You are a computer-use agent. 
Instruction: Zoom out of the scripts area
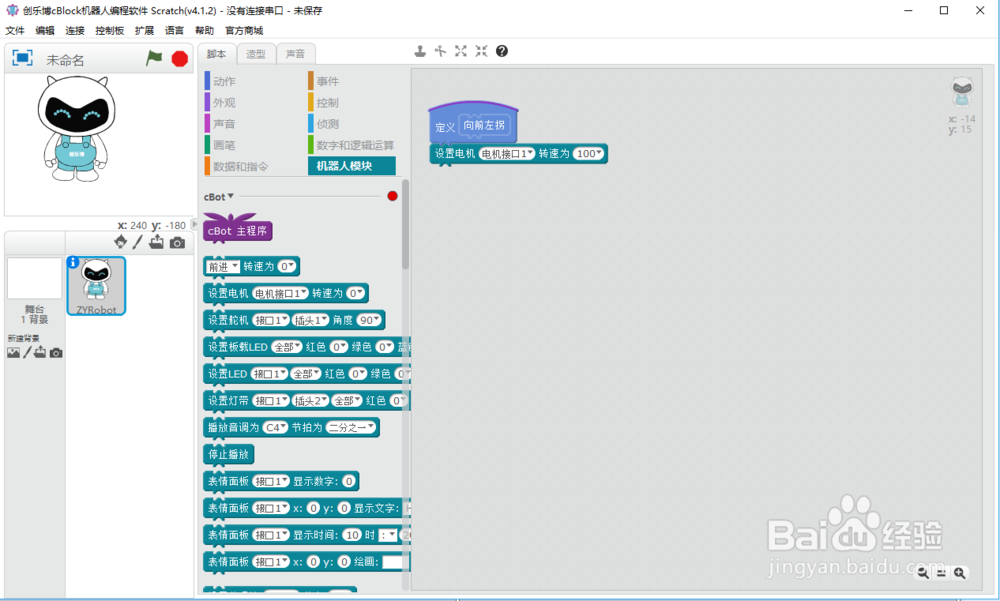(924, 573)
